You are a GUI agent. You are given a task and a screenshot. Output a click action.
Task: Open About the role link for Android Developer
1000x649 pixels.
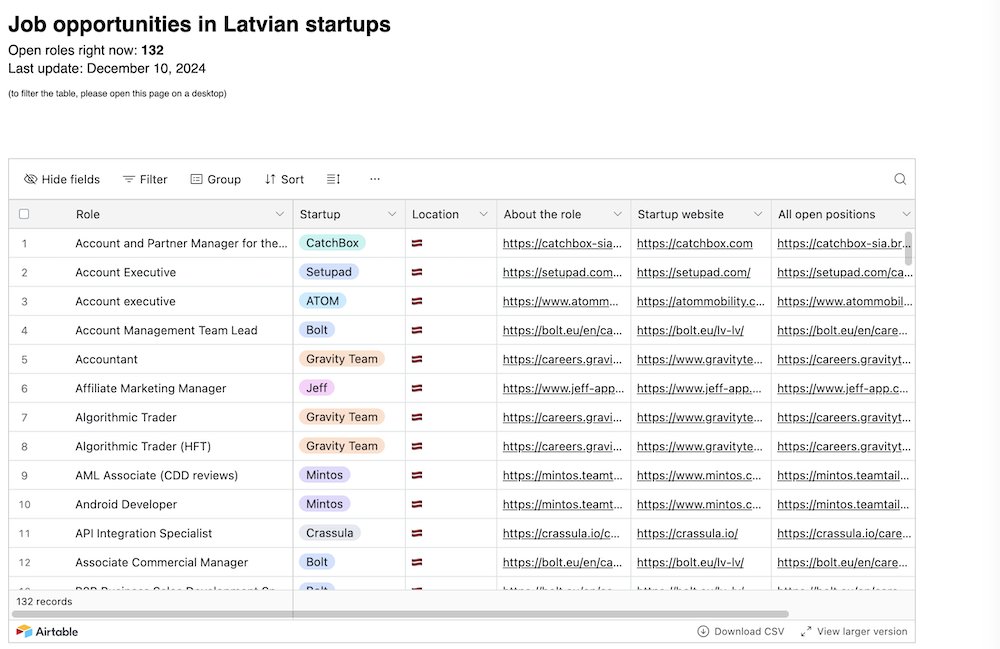(562, 504)
